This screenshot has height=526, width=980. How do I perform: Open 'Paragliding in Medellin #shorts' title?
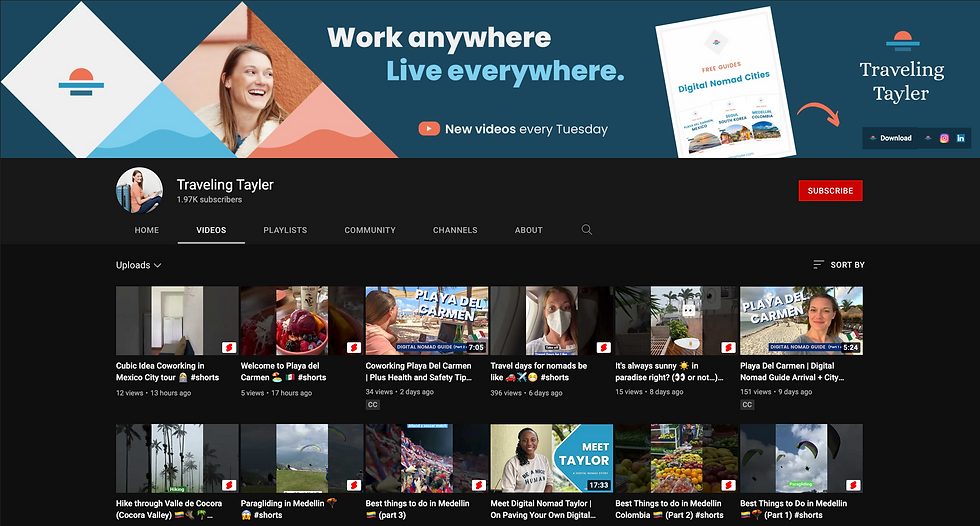tap(289, 509)
